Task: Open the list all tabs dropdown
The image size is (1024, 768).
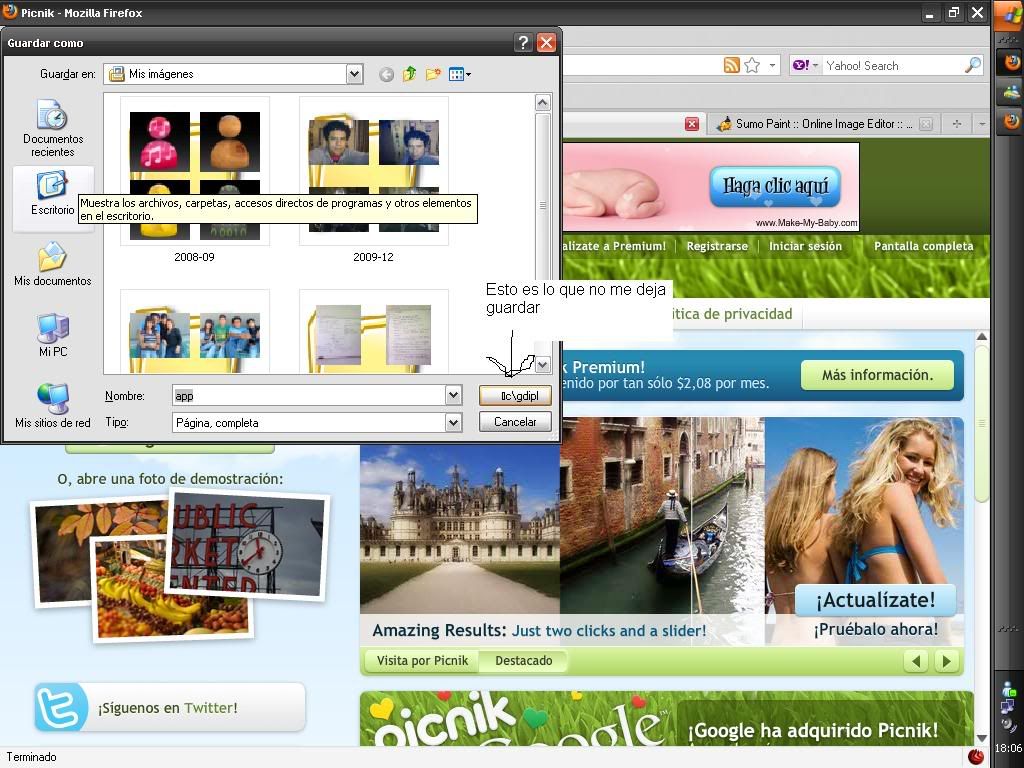Action: [x=982, y=123]
